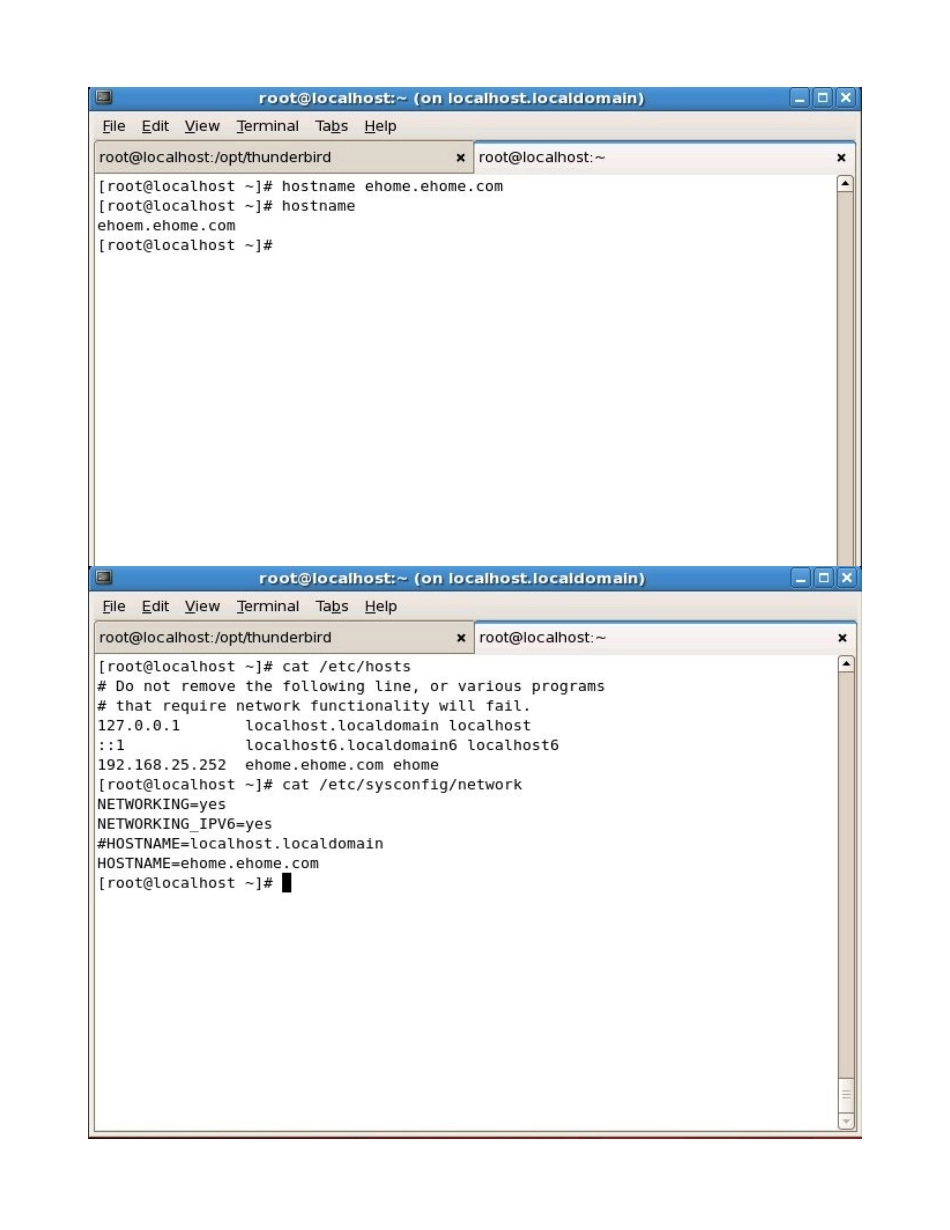
Task: Click '::1 localhost6.localdomain6 localhost6' line
Action: tap(328, 745)
